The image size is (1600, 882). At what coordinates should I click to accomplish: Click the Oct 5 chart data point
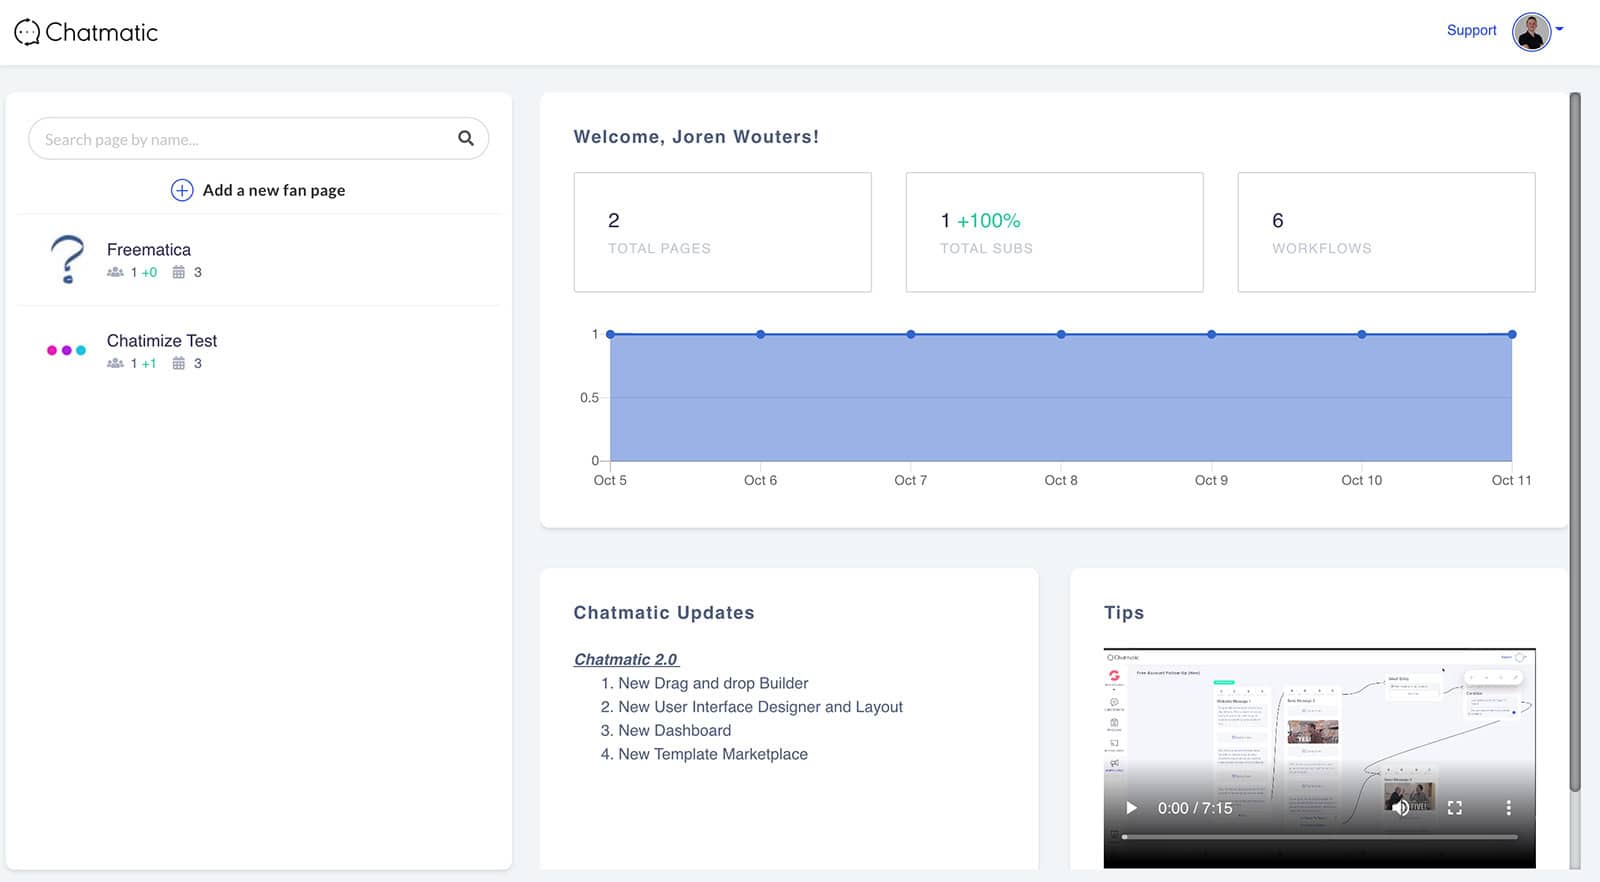[x=610, y=334]
